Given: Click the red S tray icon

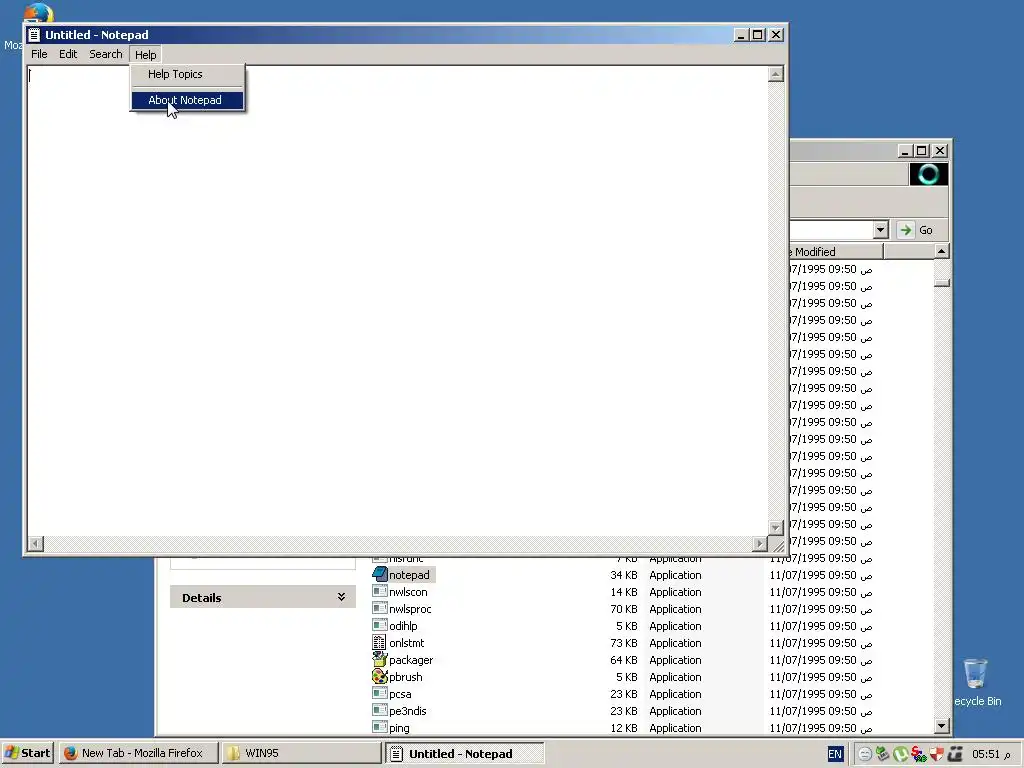Looking at the screenshot, I should 918,754.
